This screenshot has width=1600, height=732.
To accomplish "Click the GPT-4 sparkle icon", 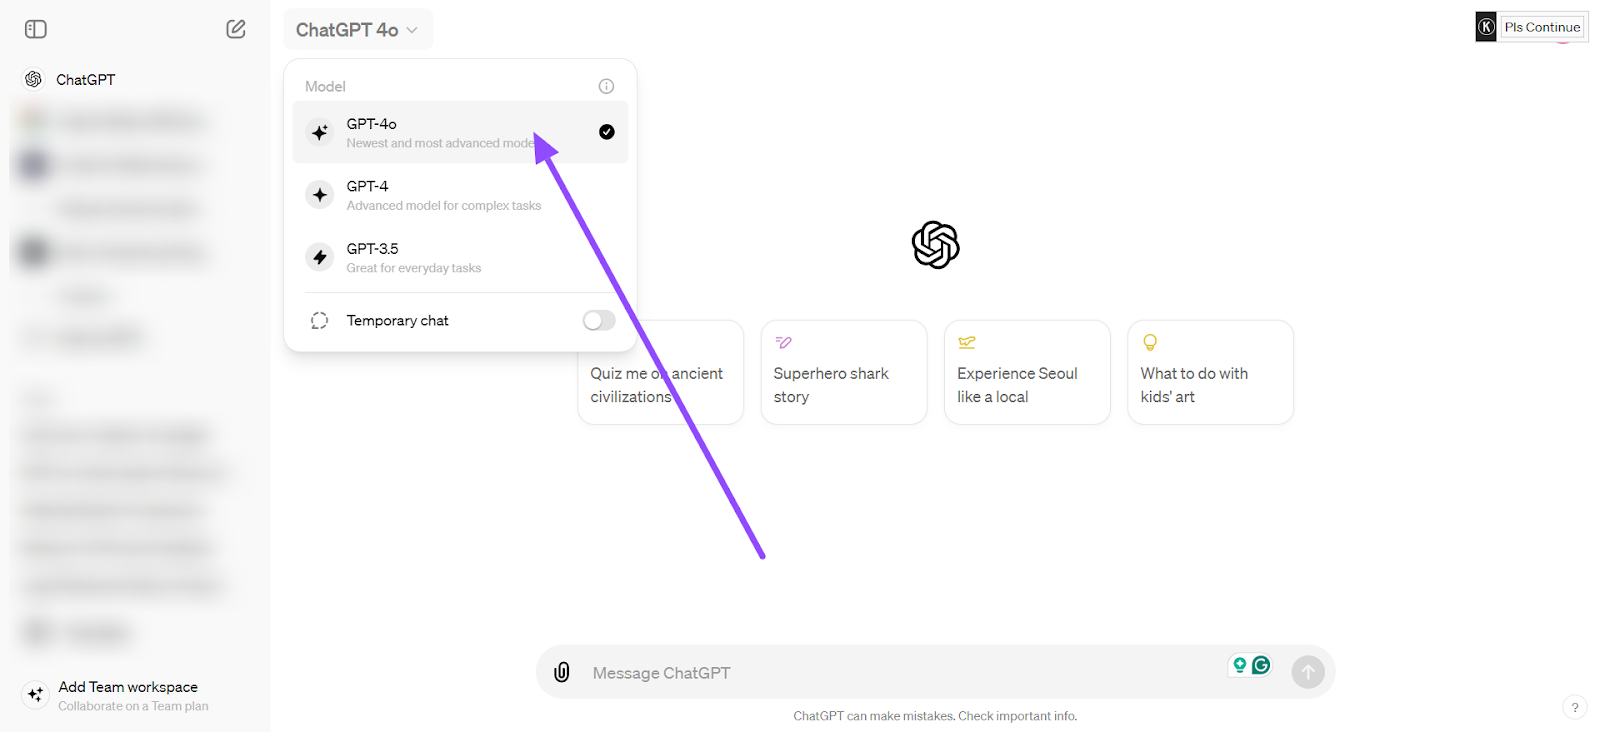I will 320,195.
